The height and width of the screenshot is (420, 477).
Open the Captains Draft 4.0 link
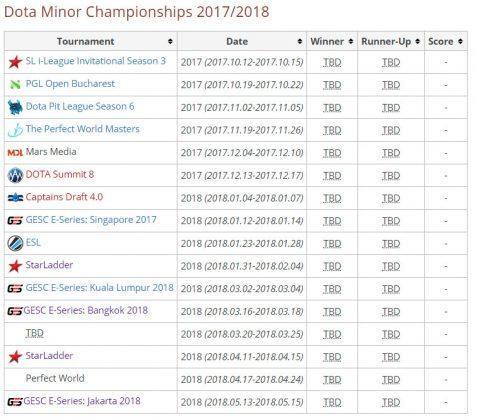click(64, 197)
